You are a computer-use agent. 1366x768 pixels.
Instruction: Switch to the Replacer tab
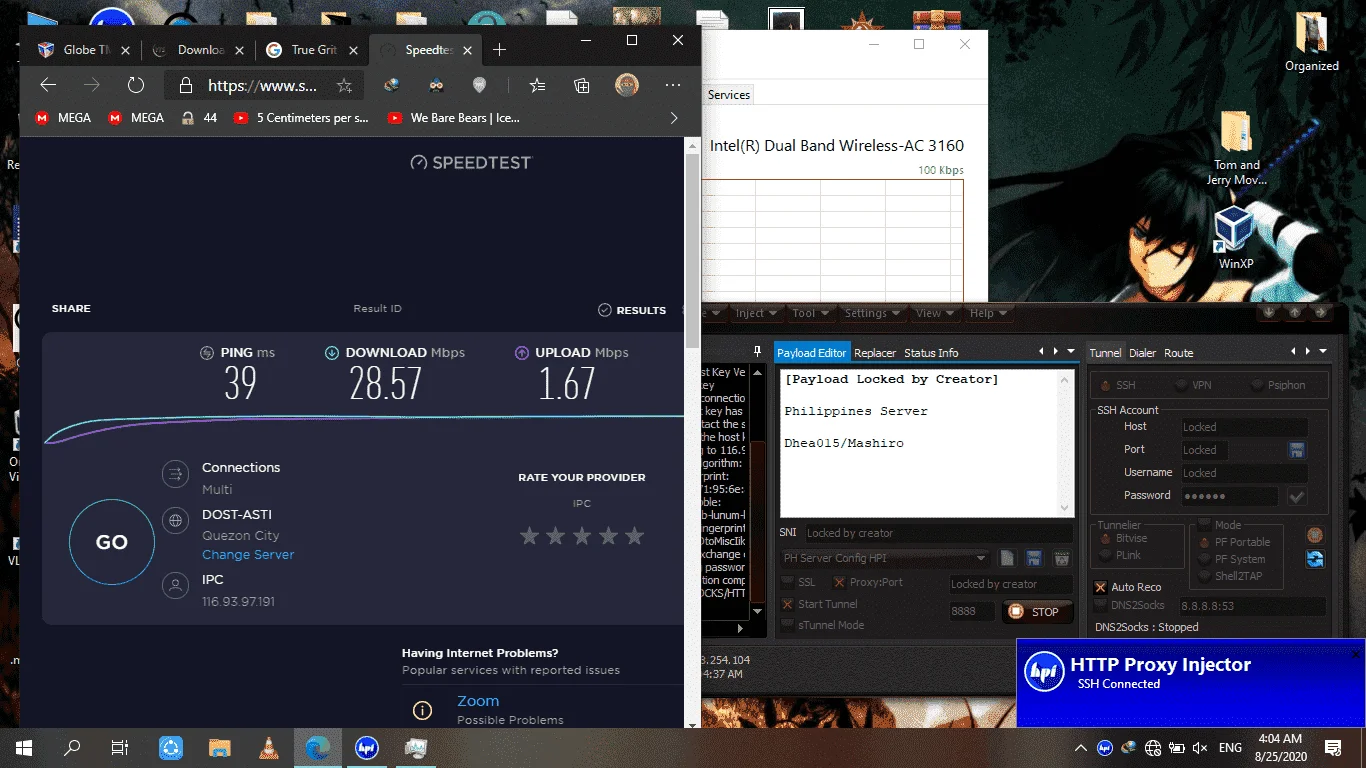(x=875, y=353)
